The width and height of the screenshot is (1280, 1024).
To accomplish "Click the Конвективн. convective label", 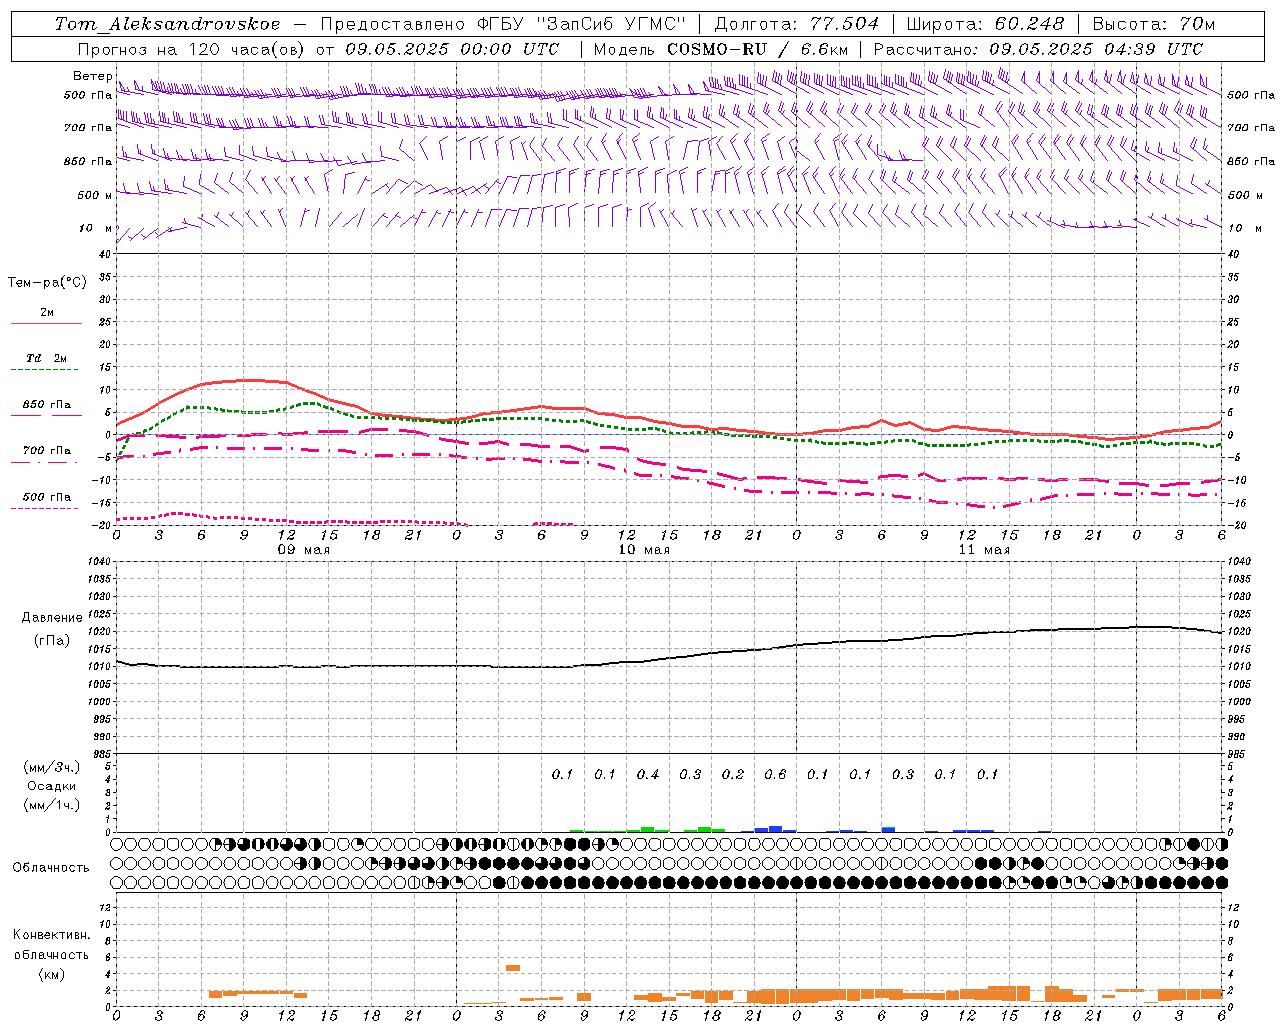I will point(52,935).
